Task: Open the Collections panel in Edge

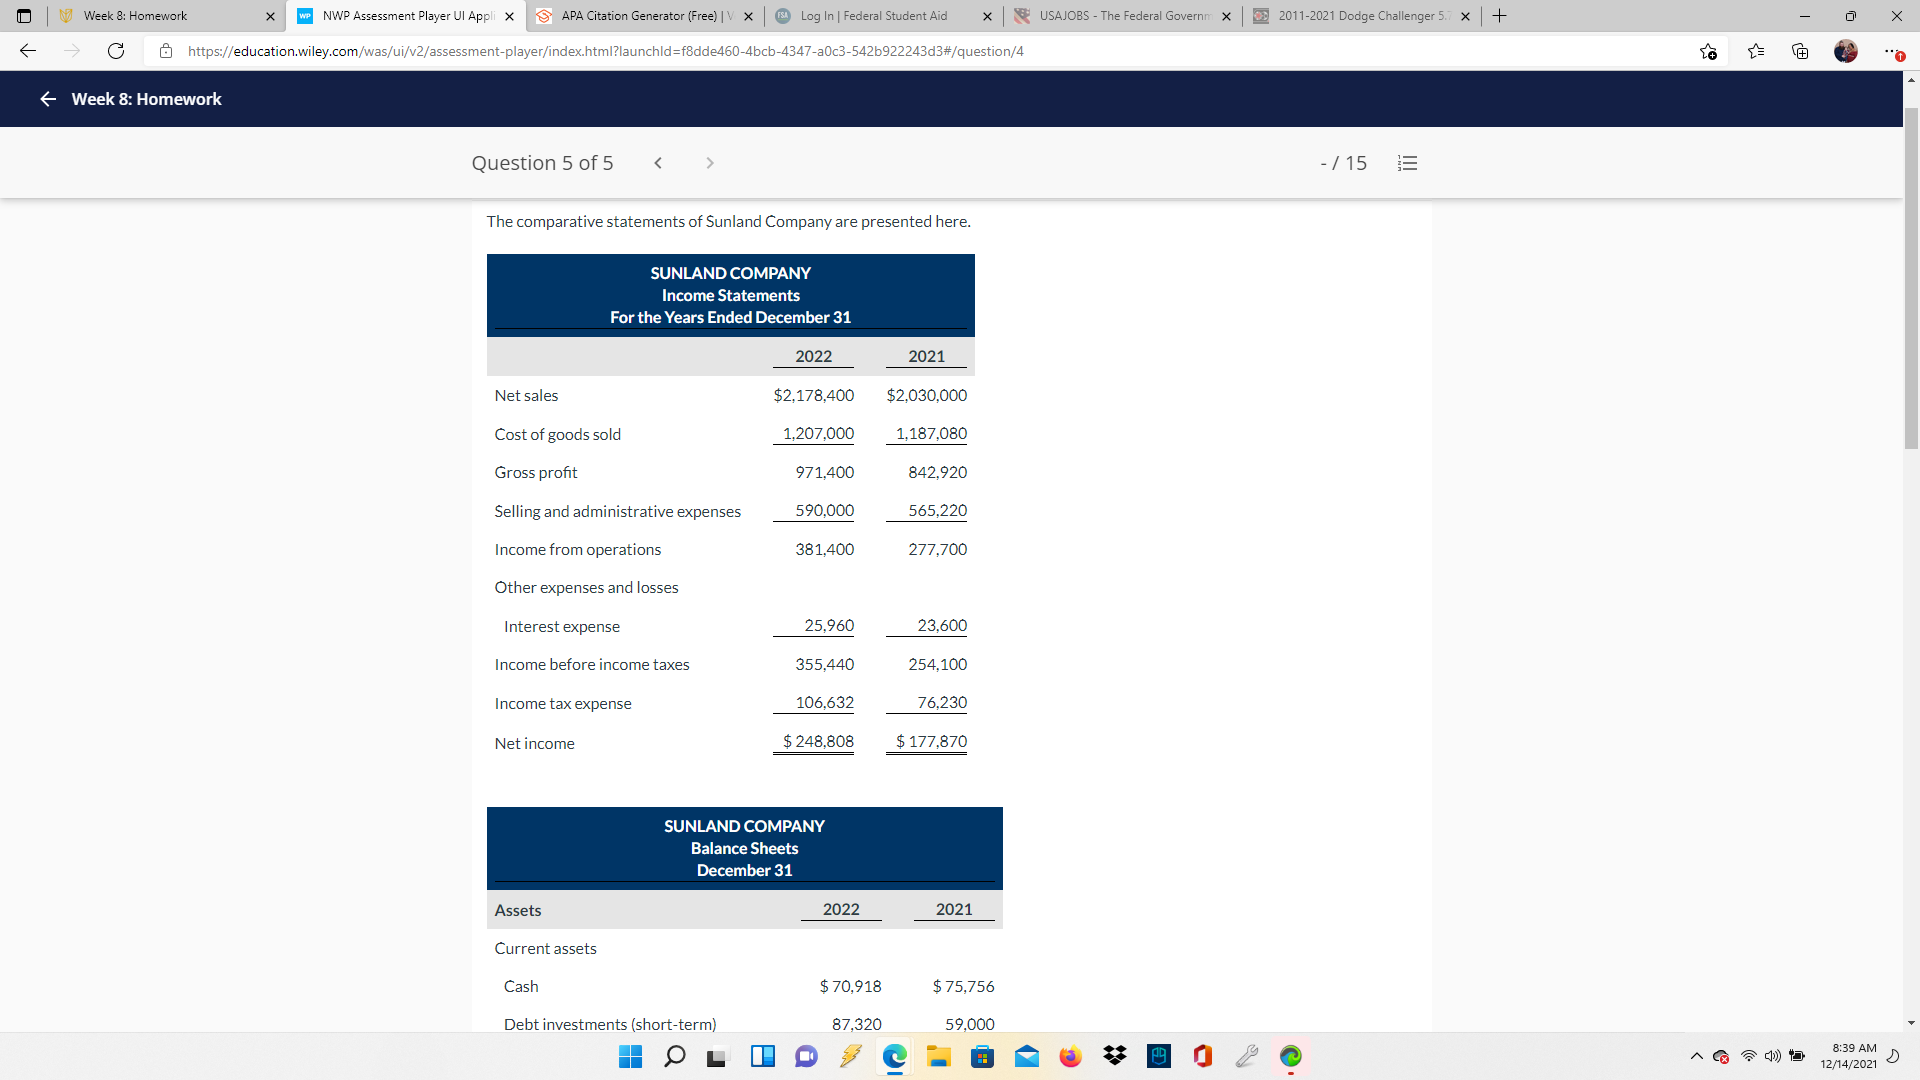Action: 1800,51
